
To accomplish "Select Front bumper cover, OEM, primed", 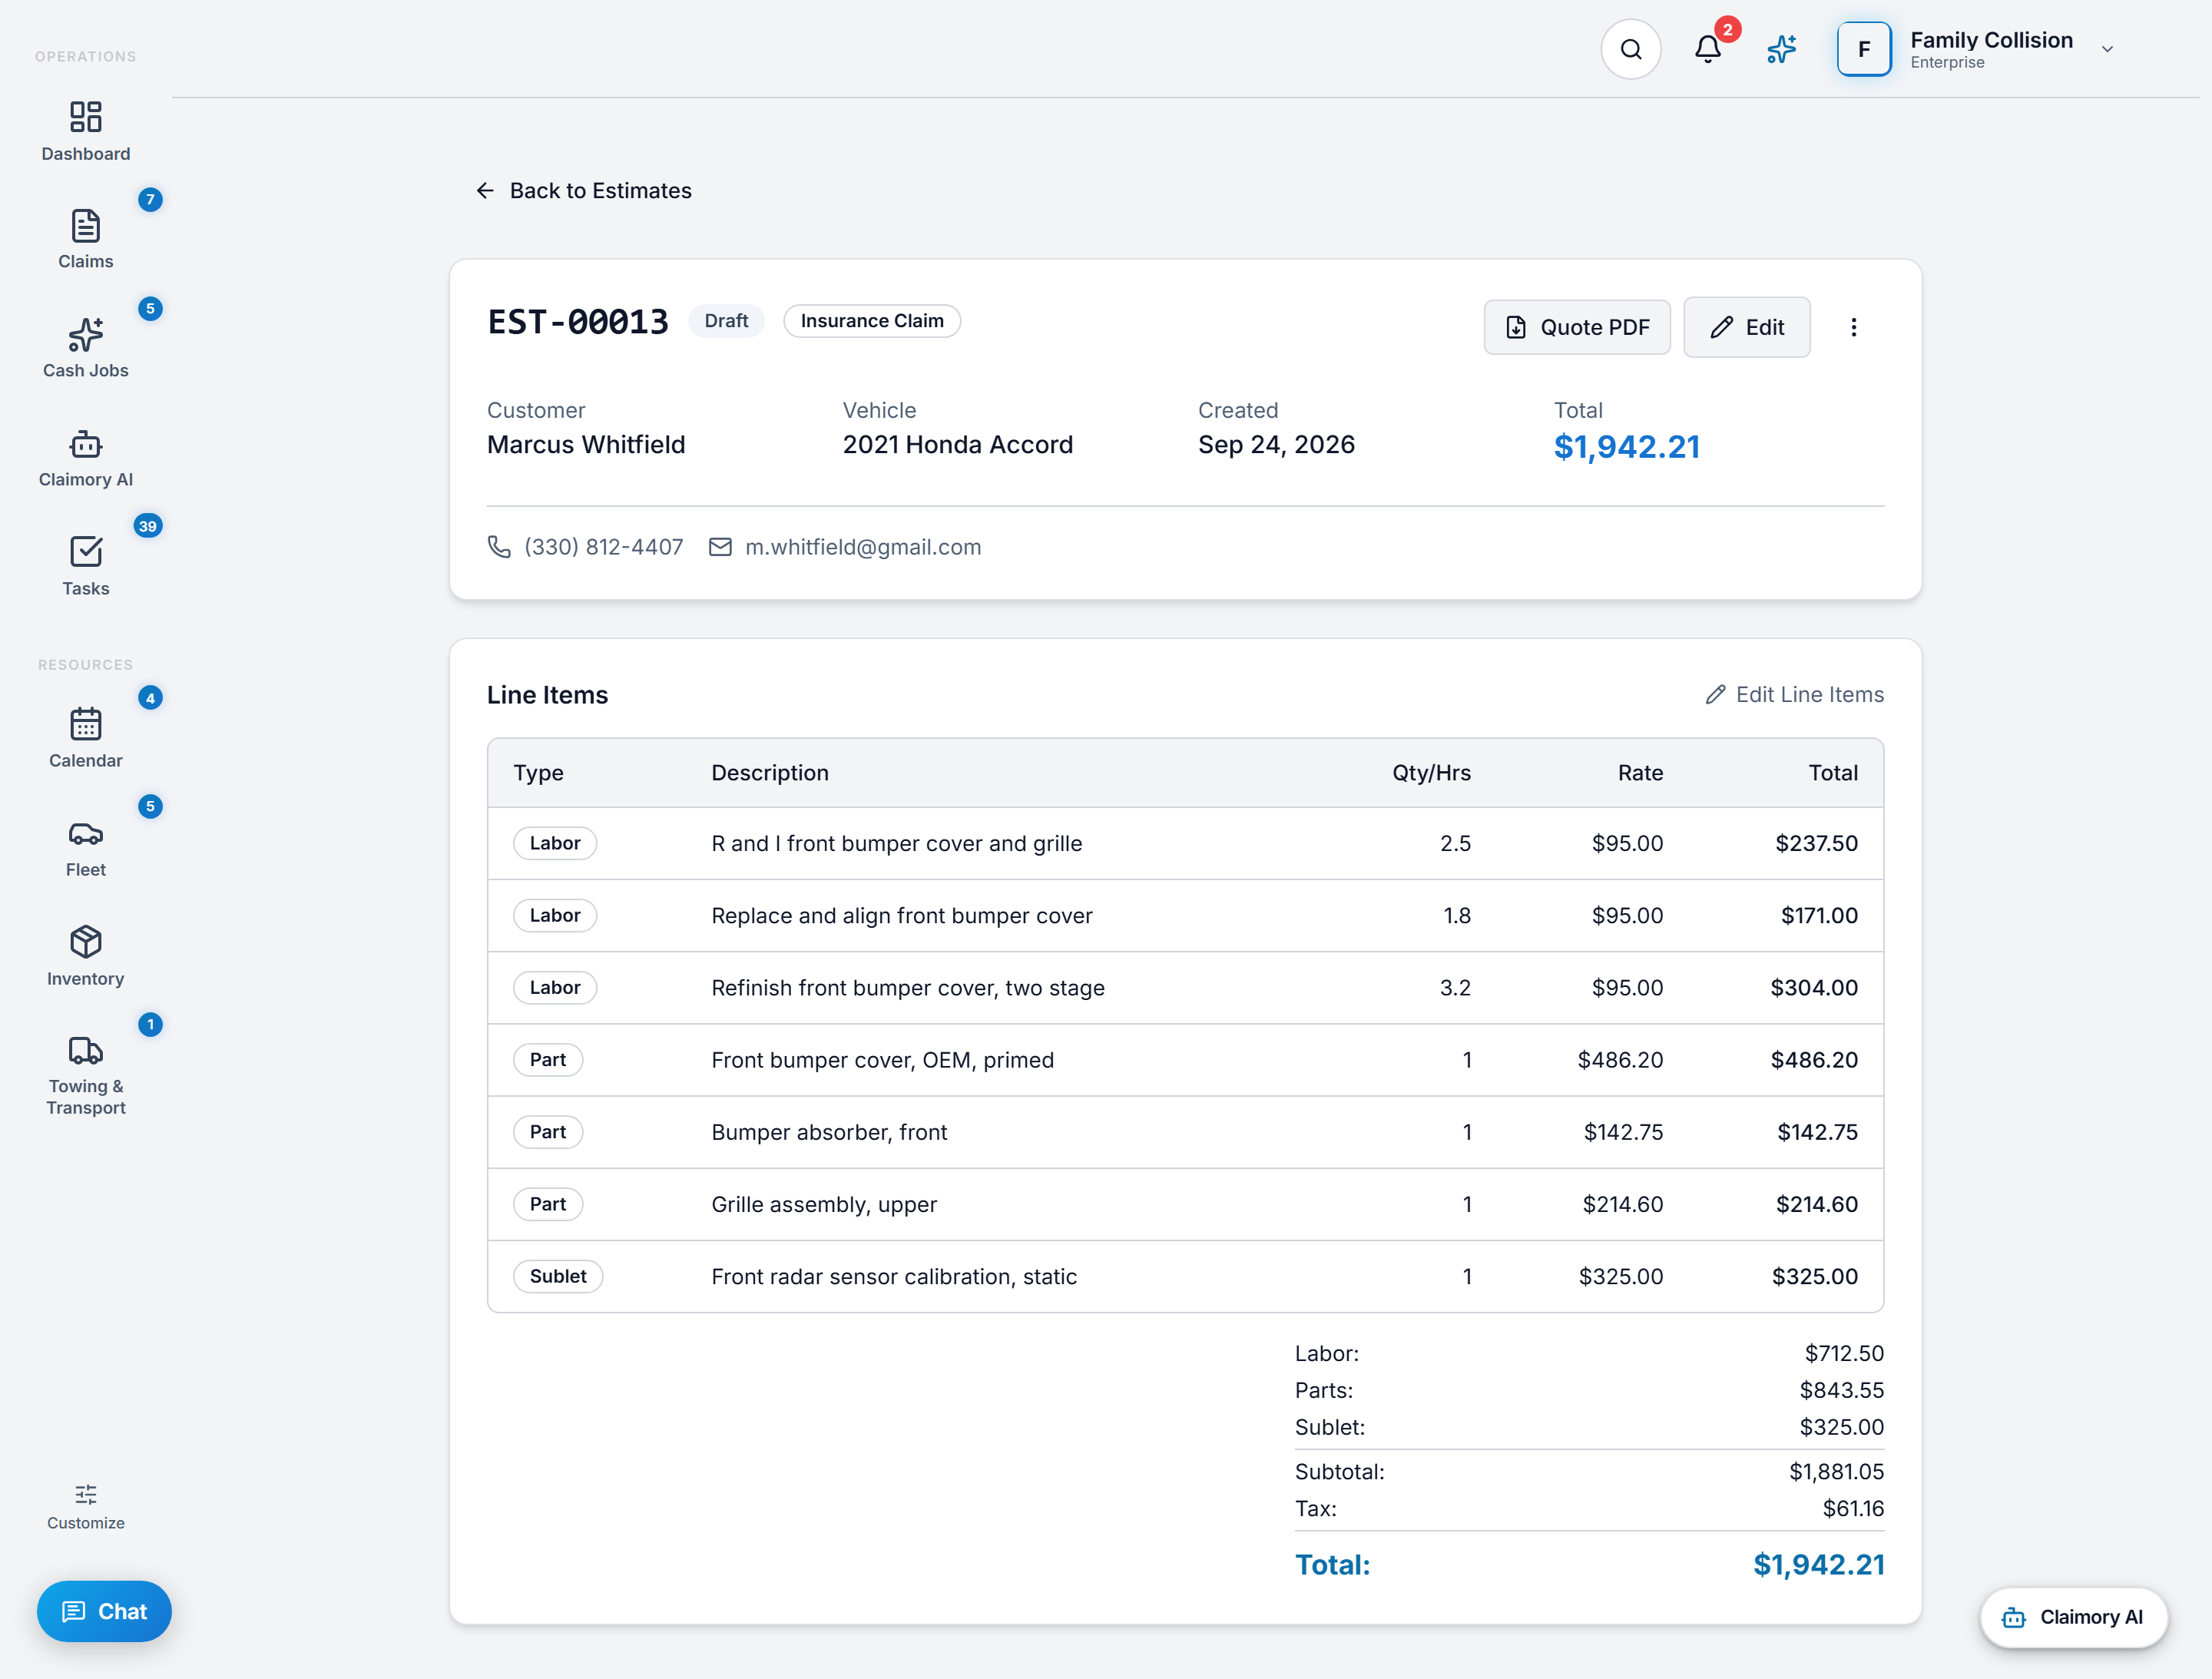I will point(1185,1059).
